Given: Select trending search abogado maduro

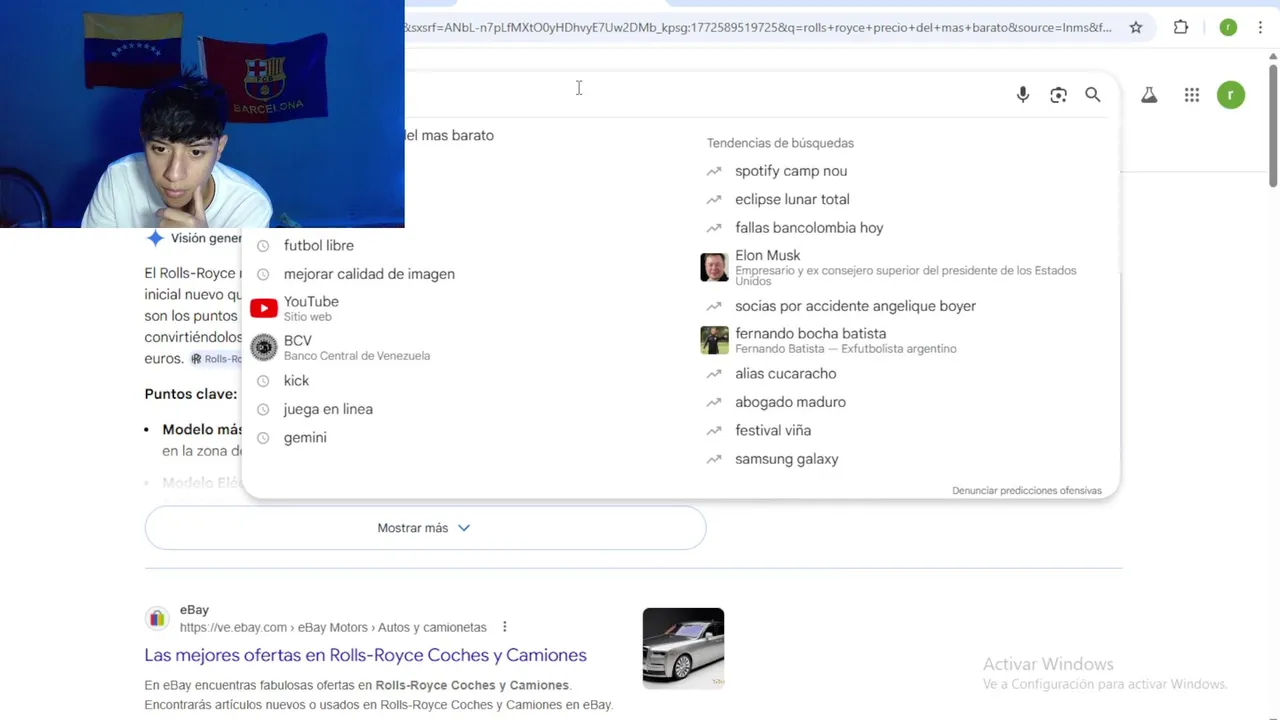Looking at the screenshot, I should [790, 402].
